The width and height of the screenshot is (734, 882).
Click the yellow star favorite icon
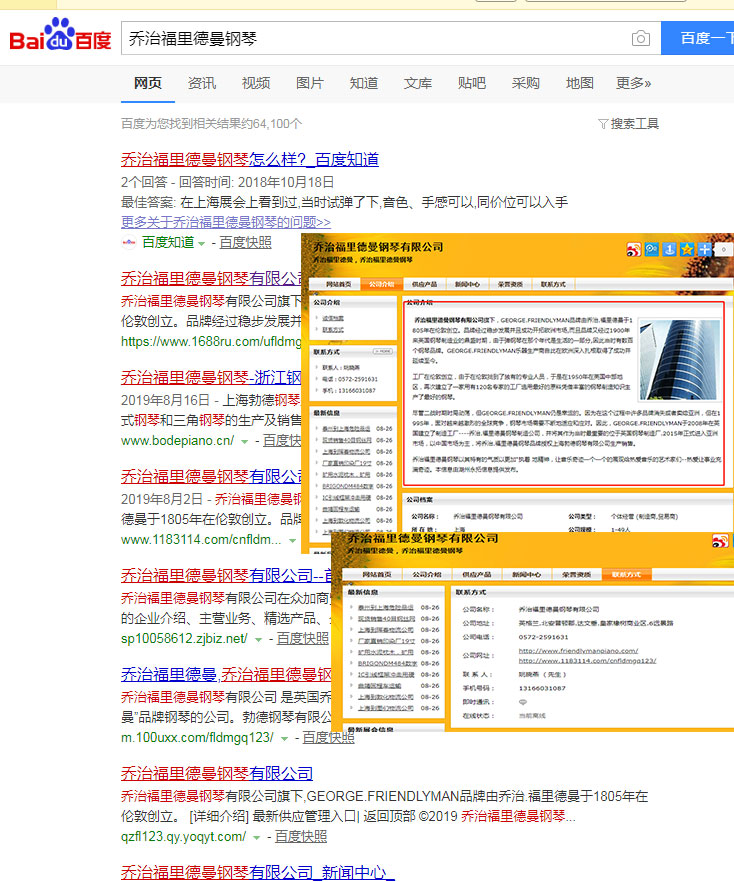pos(687,249)
